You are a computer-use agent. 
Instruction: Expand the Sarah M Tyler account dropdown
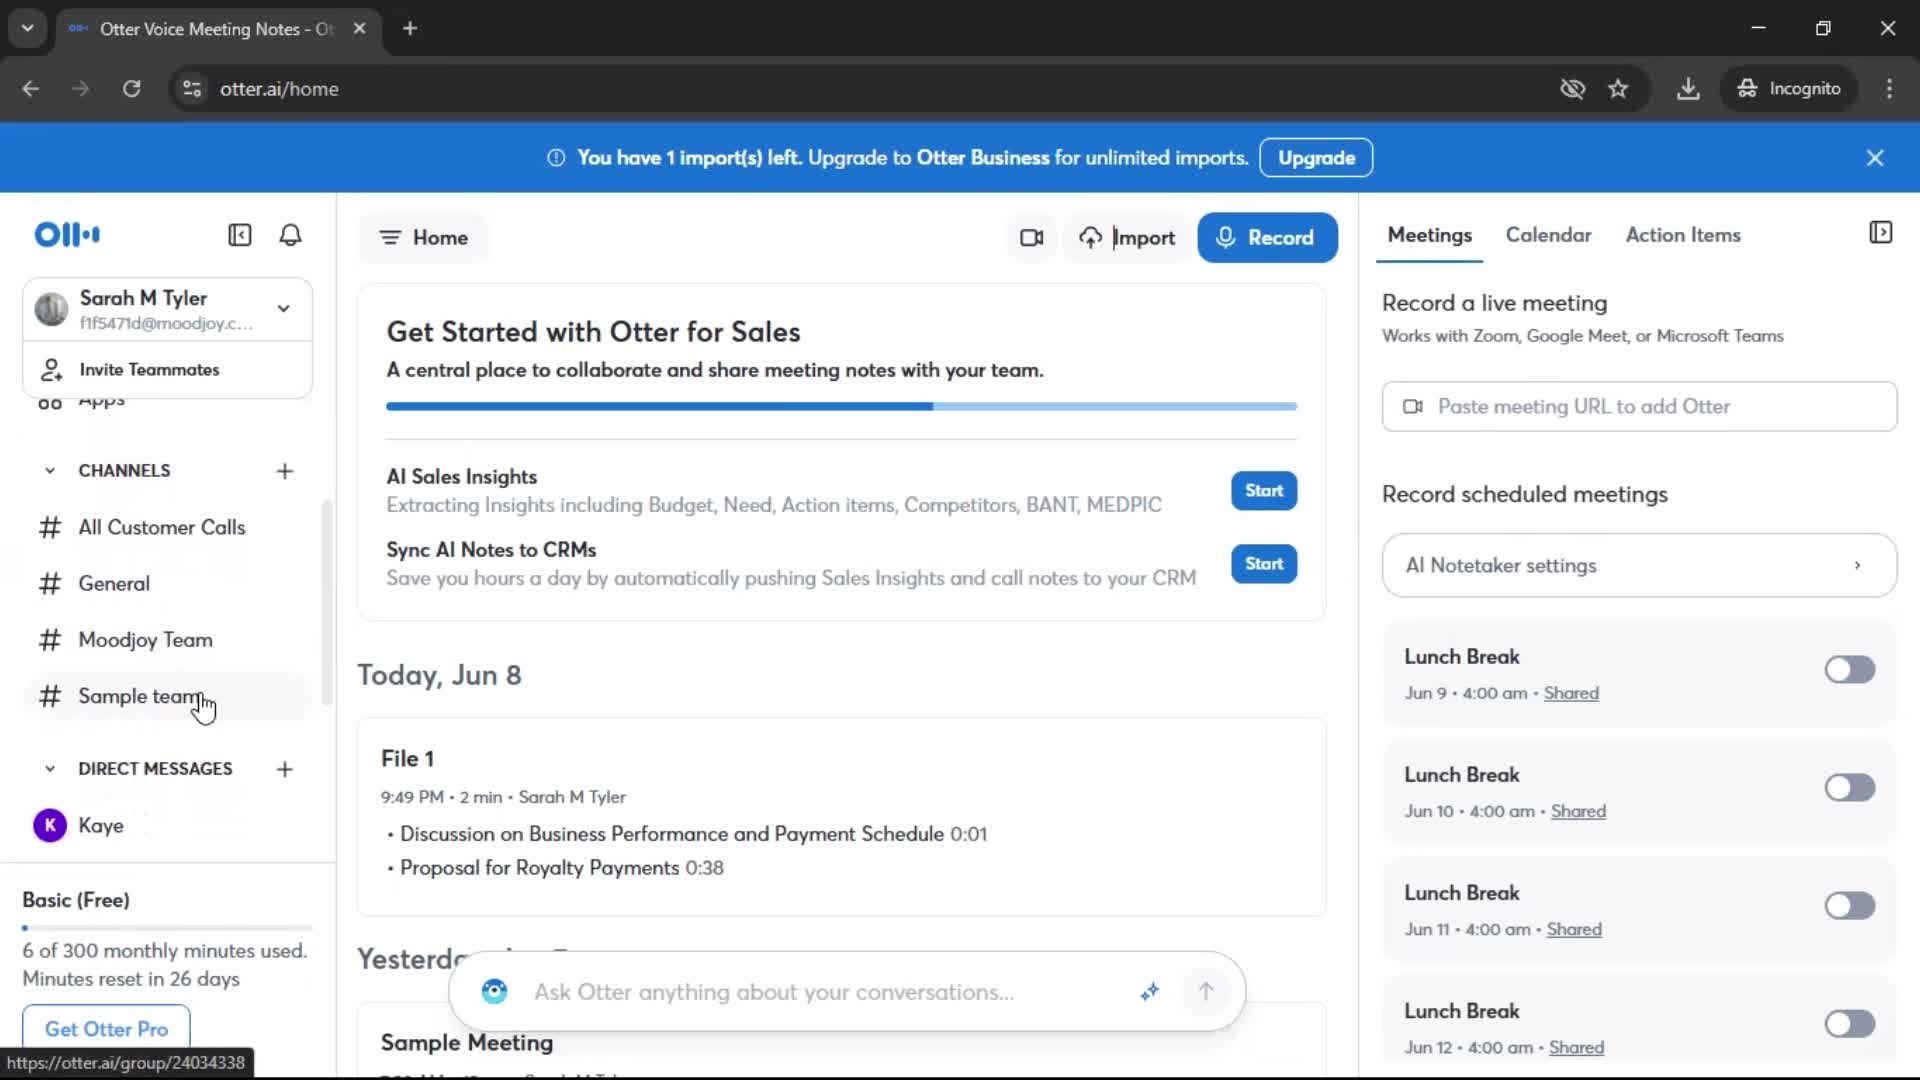284,309
